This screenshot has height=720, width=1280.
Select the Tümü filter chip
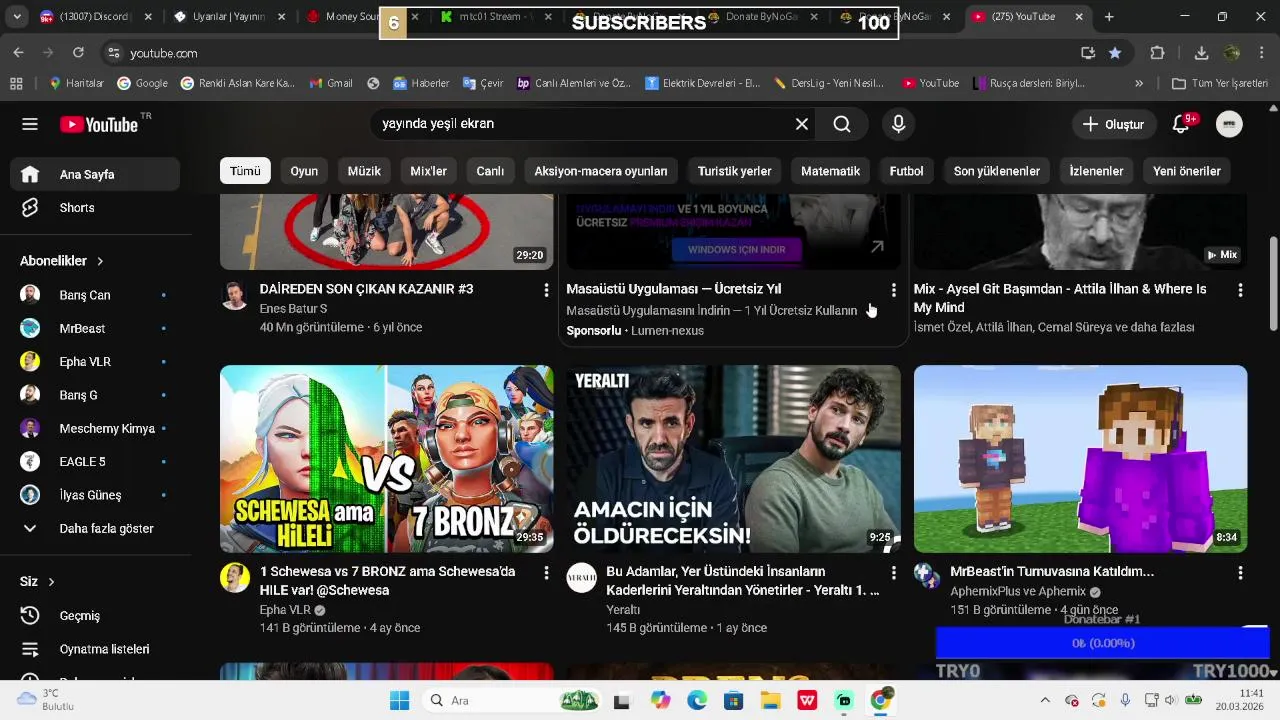245,171
